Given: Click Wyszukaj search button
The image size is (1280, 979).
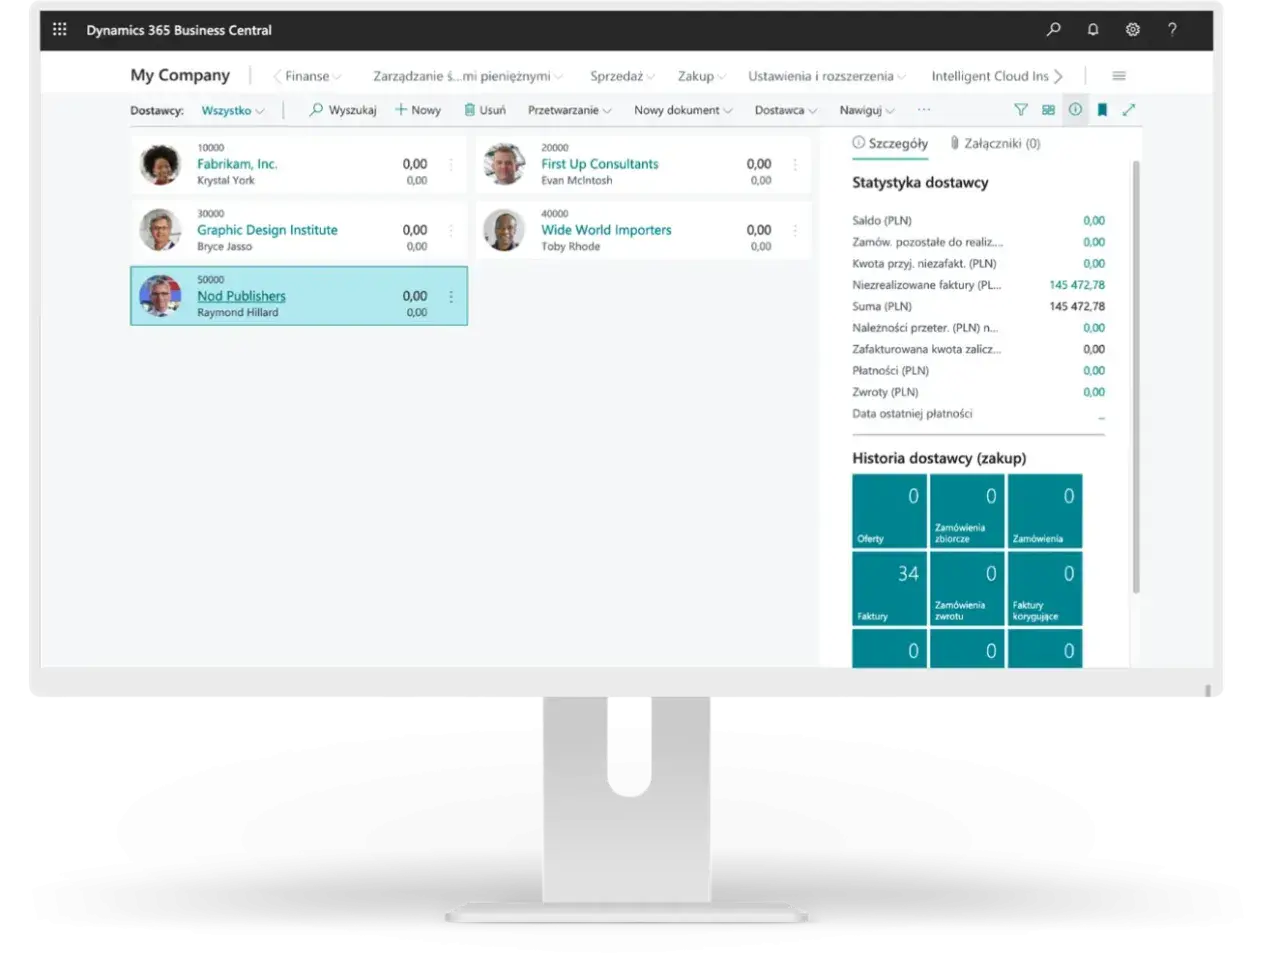Looking at the screenshot, I should (x=343, y=110).
